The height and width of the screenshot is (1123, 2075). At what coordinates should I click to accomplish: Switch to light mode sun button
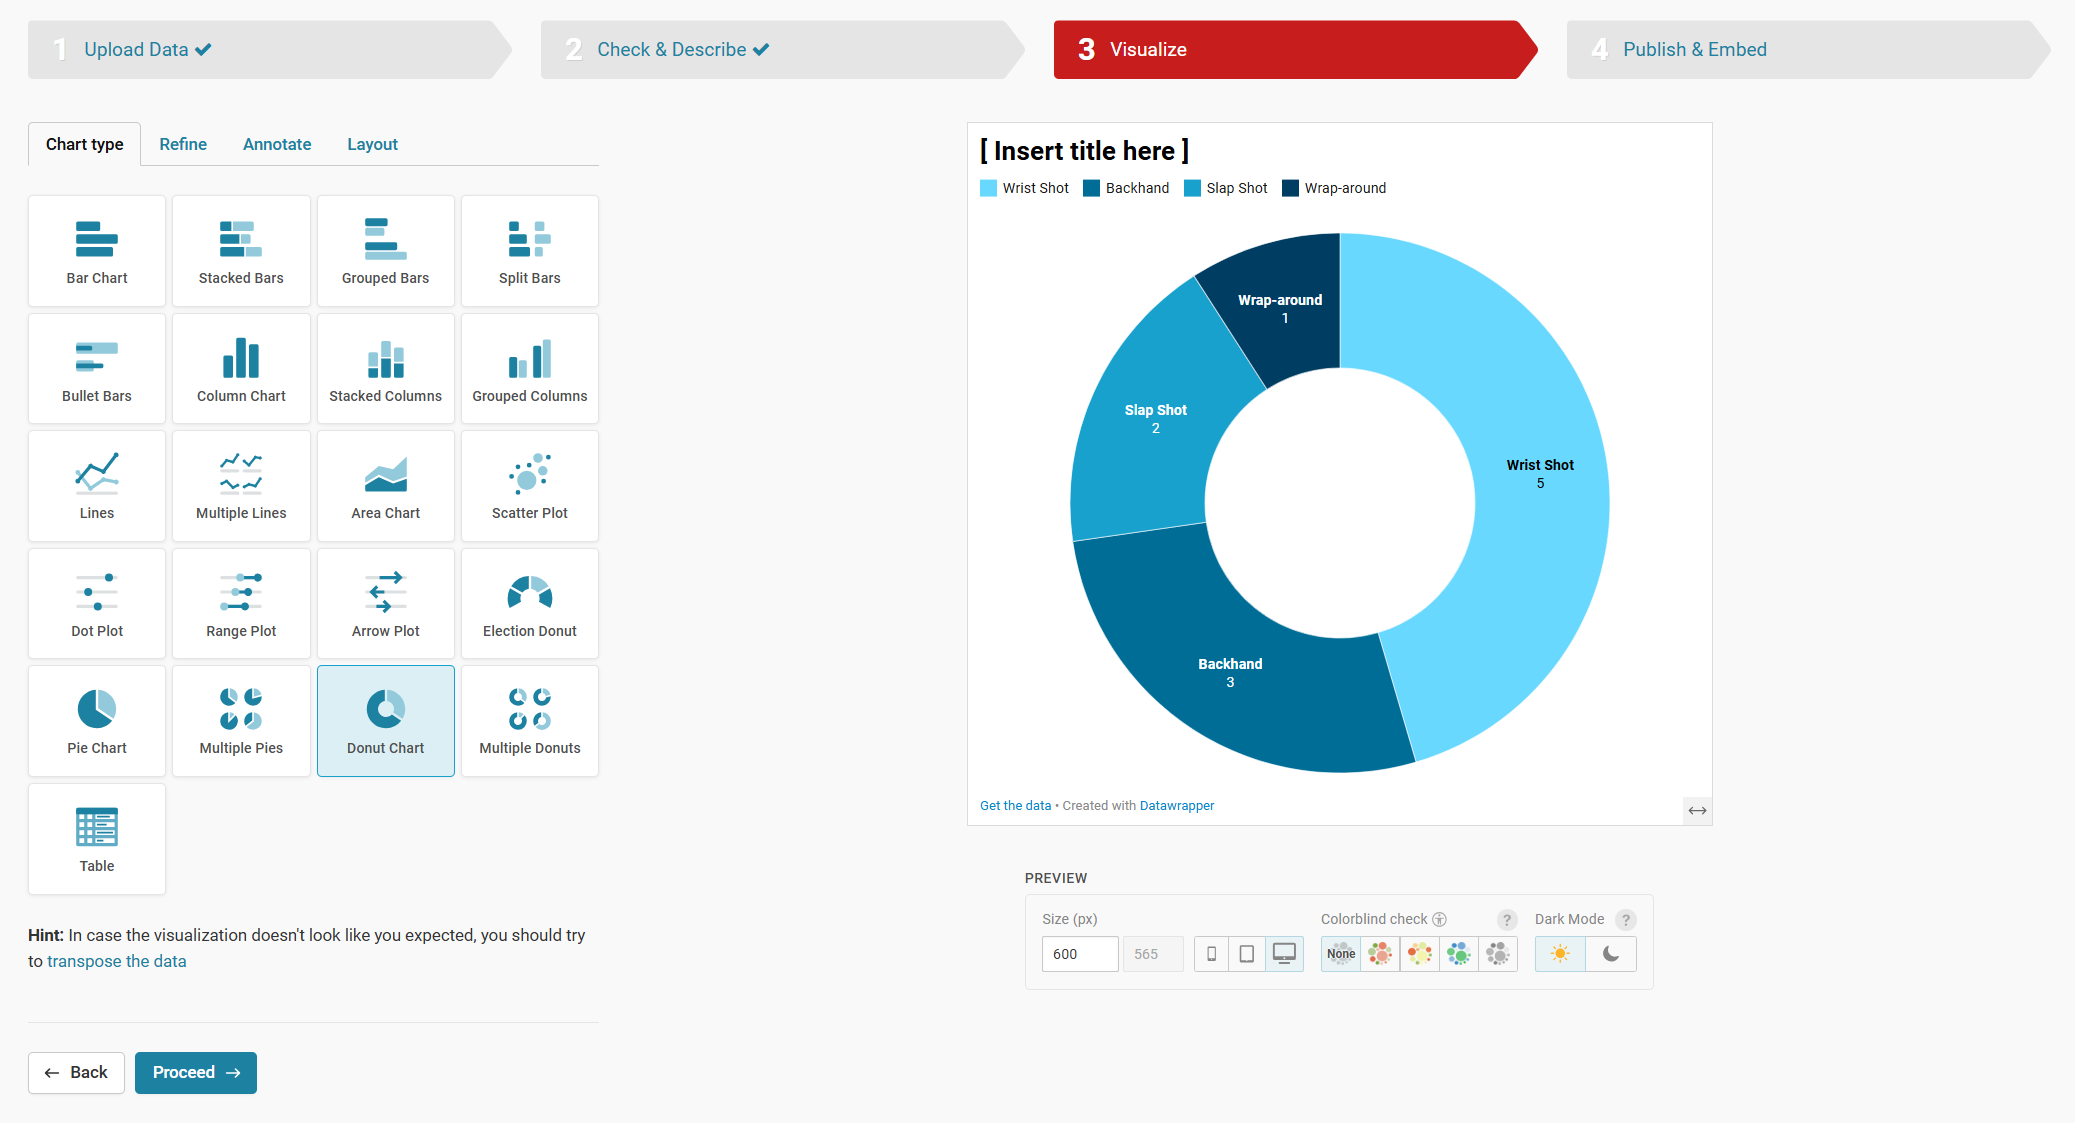point(1560,954)
